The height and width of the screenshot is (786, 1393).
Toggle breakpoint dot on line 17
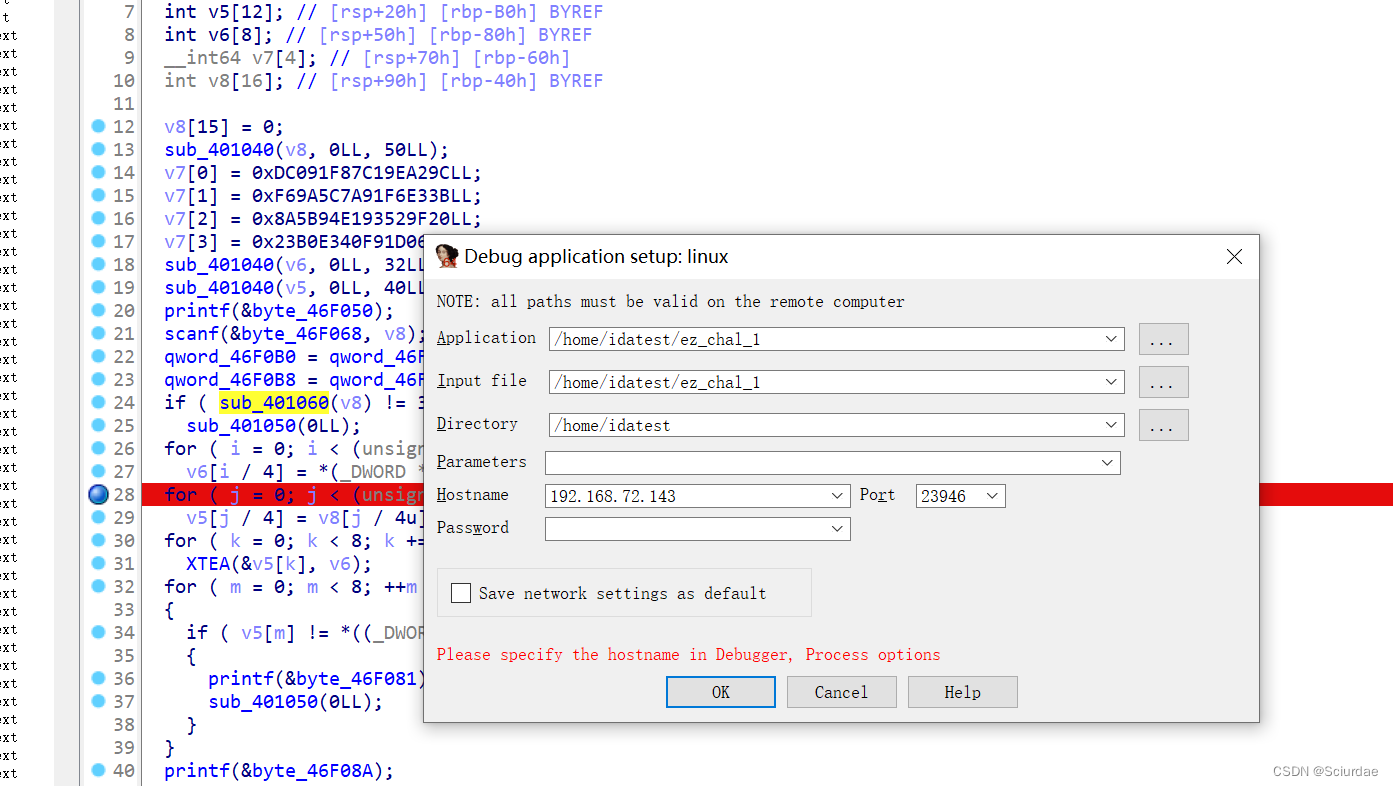click(x=98, y=241)
